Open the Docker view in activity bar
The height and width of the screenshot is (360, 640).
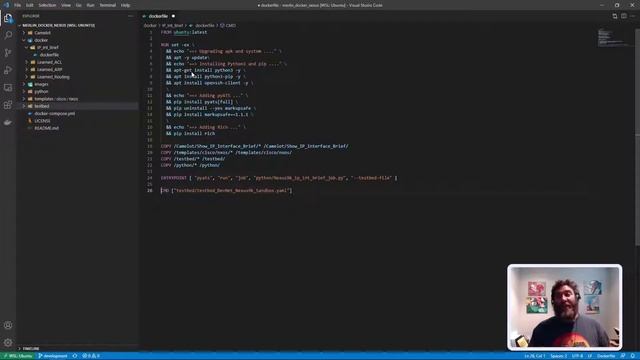pyautogui.click(x=8, y=122)
